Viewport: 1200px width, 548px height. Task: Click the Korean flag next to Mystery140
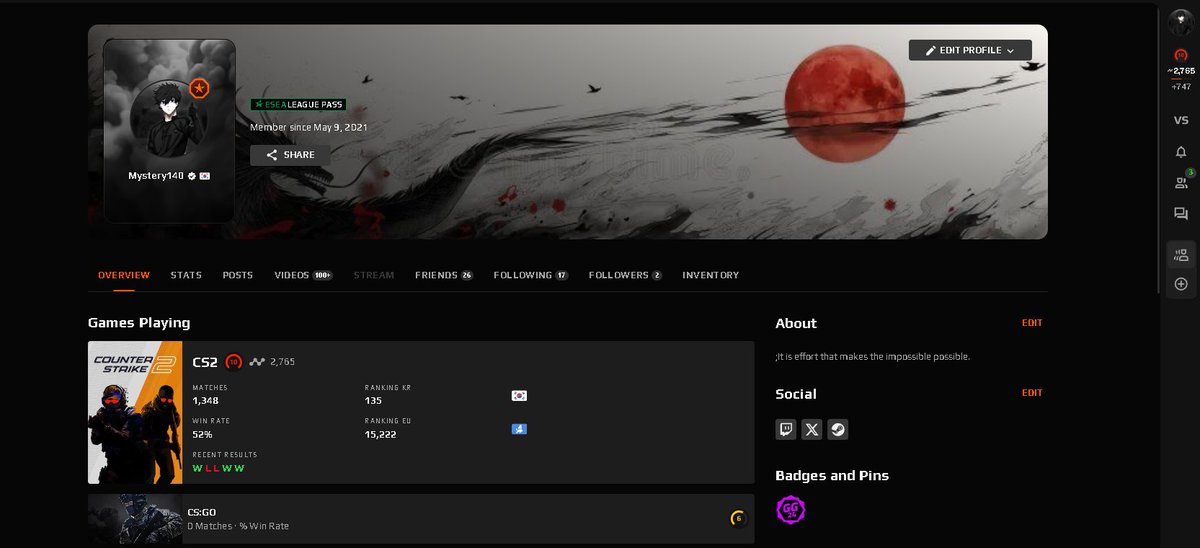click(x=205, y=175)
